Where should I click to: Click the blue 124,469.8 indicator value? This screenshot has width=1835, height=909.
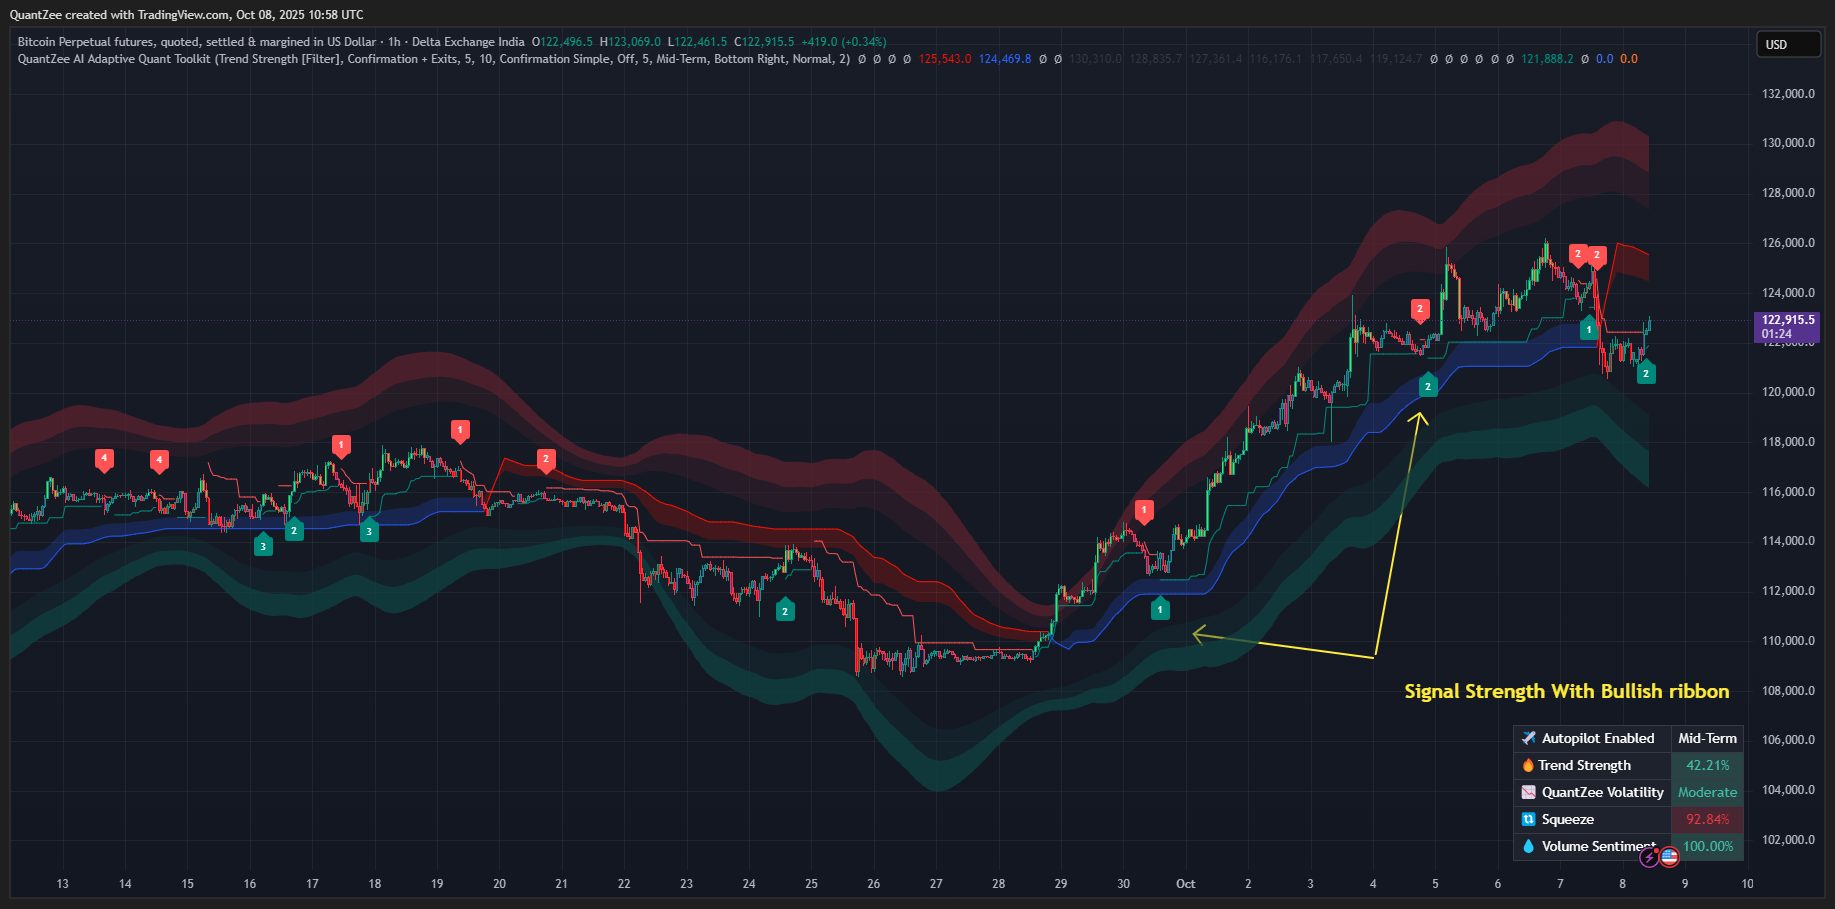pyautogui.click(x=1004, y=59)
